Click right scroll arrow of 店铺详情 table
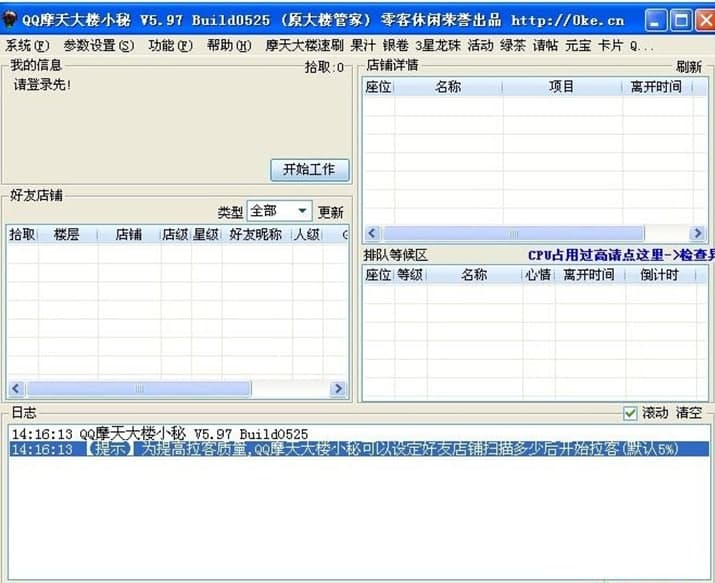715x583 pixels. coord(697,233)
